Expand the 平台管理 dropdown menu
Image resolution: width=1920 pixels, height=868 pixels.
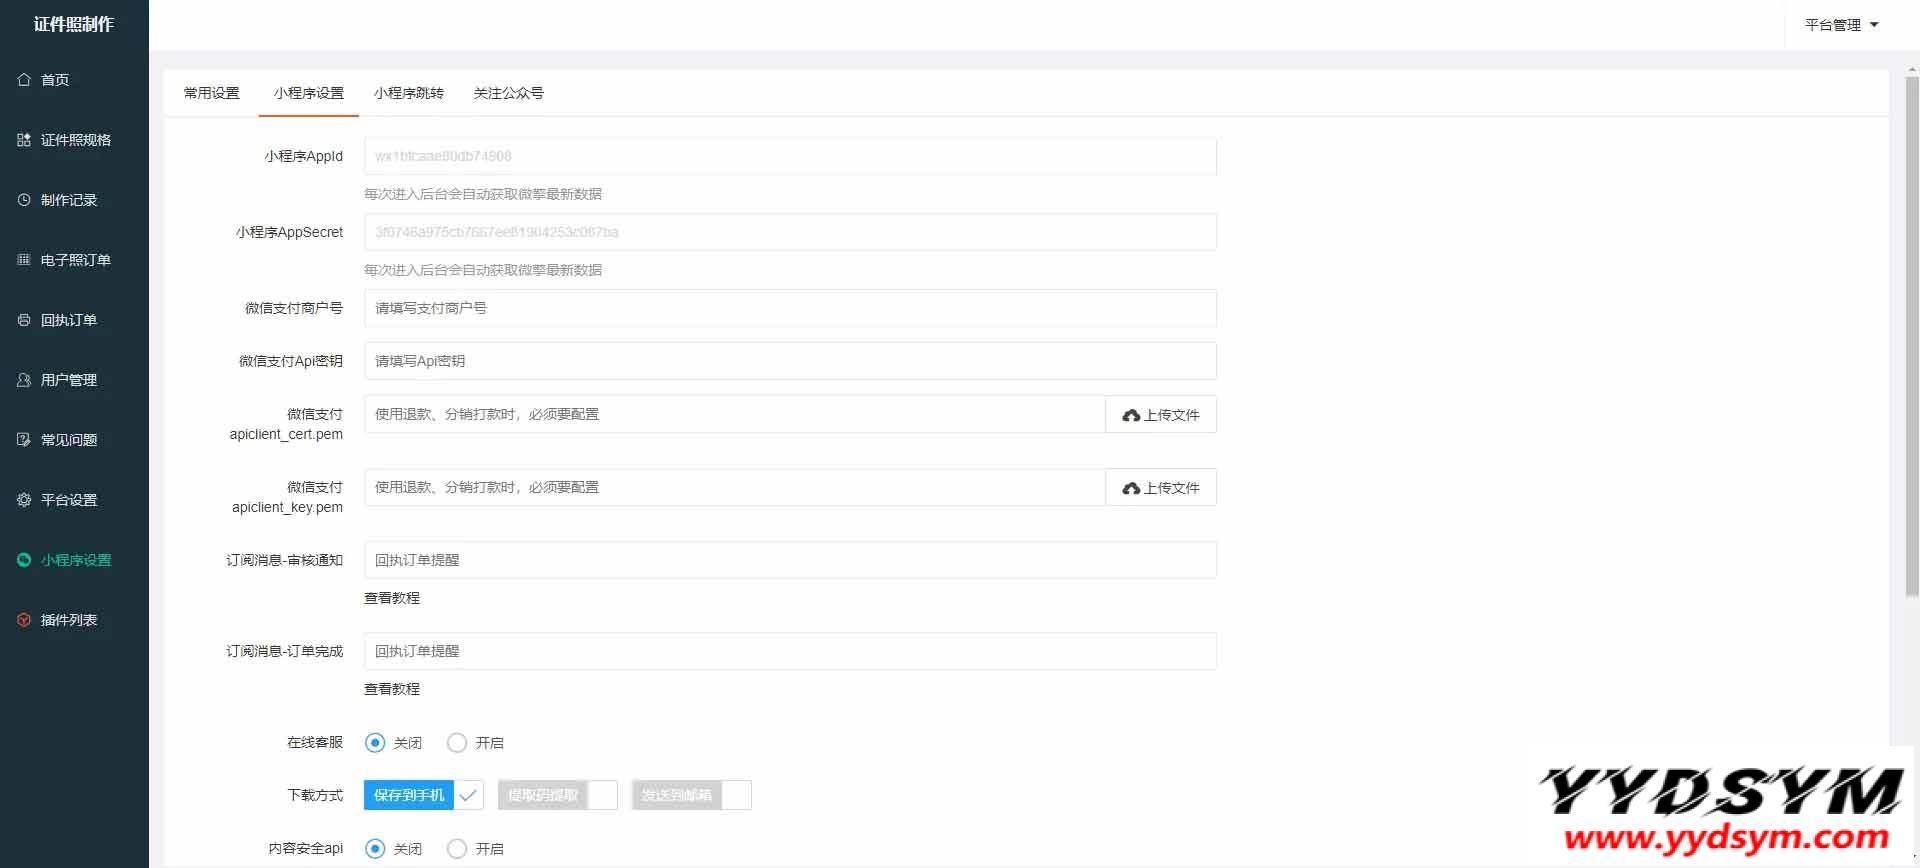(x=1841, y=25)
